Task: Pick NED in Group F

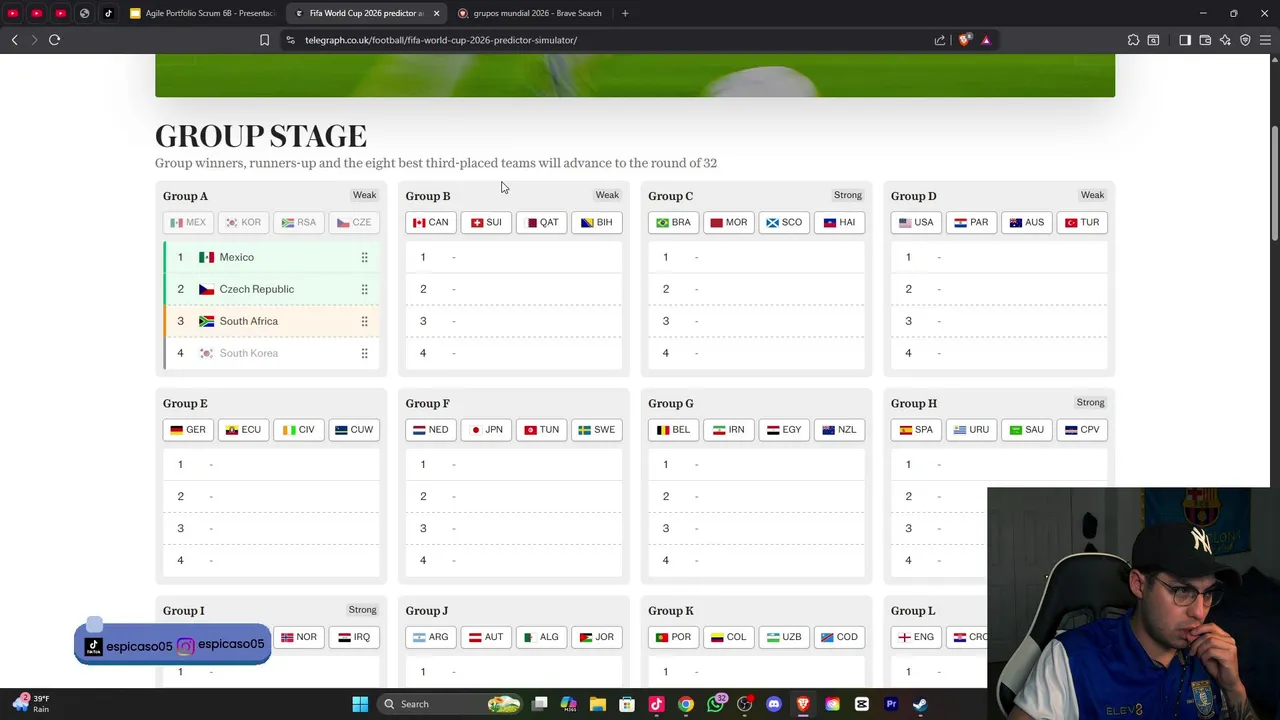Action: coord(431,429)
